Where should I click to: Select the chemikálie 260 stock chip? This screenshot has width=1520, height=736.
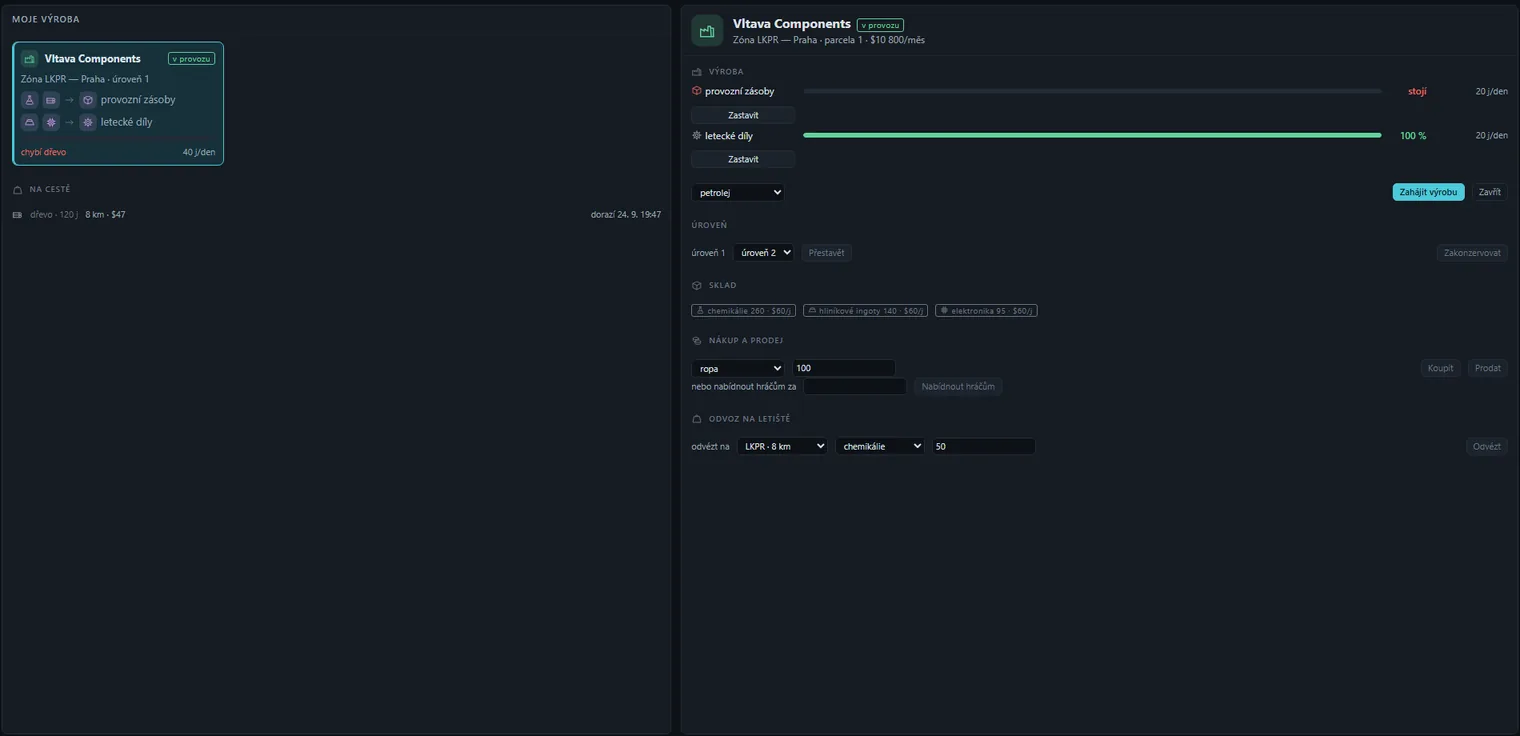(x=744, y=311)
